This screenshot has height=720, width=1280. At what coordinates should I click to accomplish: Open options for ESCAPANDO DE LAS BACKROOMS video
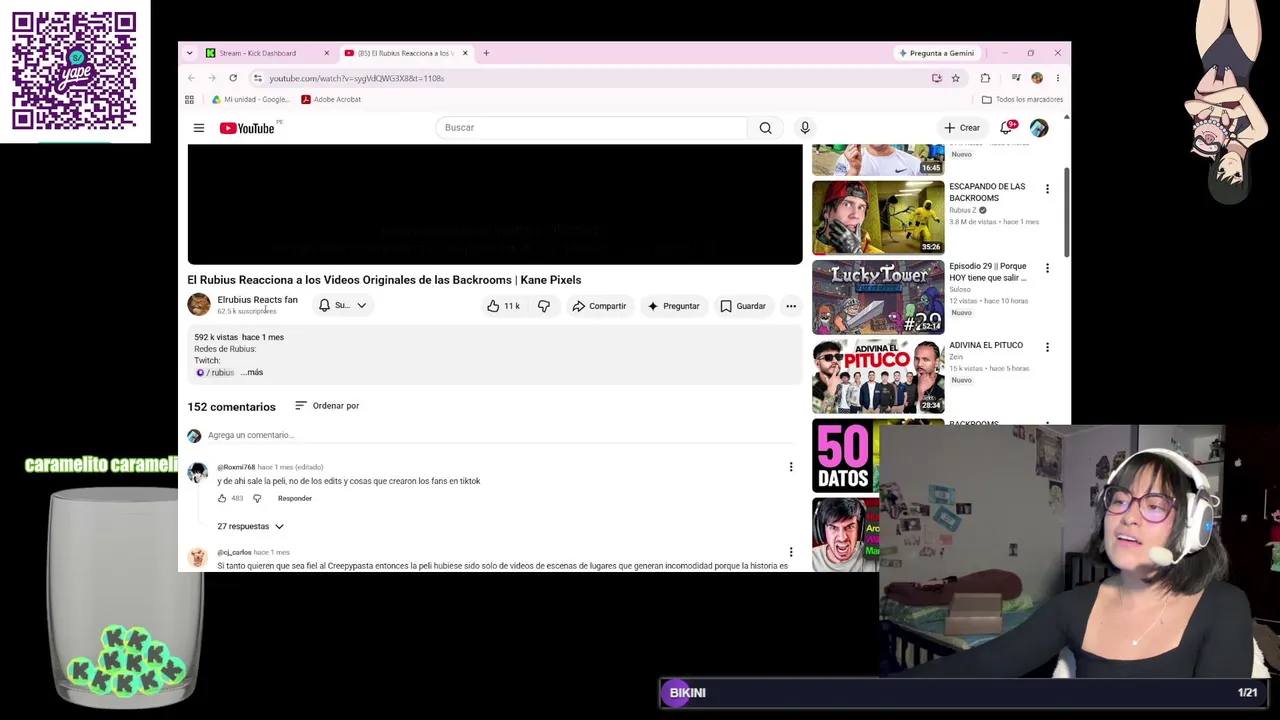[x=1047, y=189]
